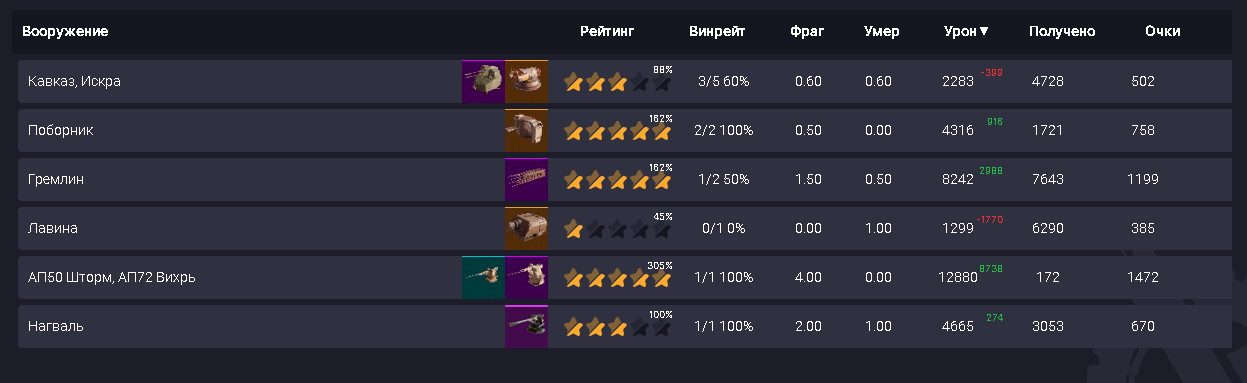Click the sort arrow beside Урон

(984, 31)
